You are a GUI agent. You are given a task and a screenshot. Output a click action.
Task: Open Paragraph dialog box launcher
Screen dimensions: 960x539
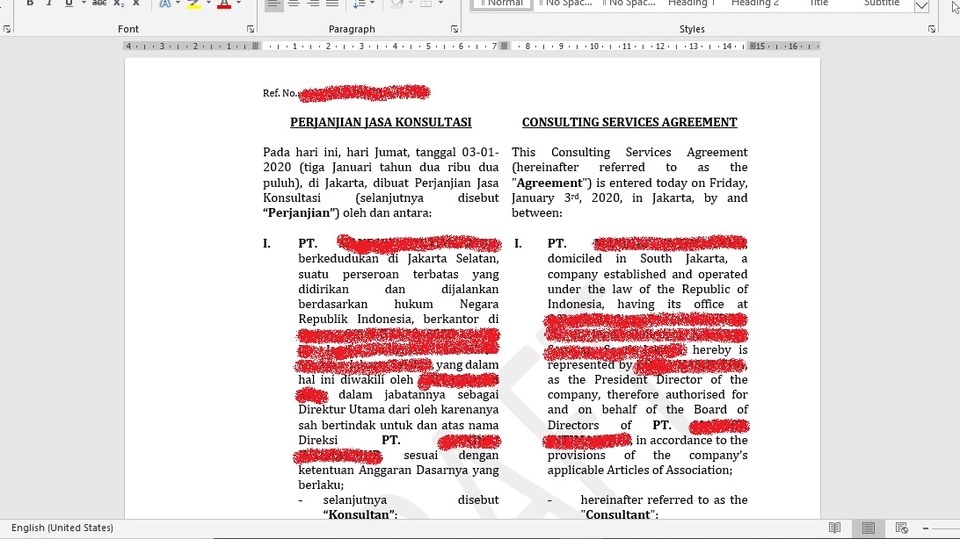(x=454, y=29)
